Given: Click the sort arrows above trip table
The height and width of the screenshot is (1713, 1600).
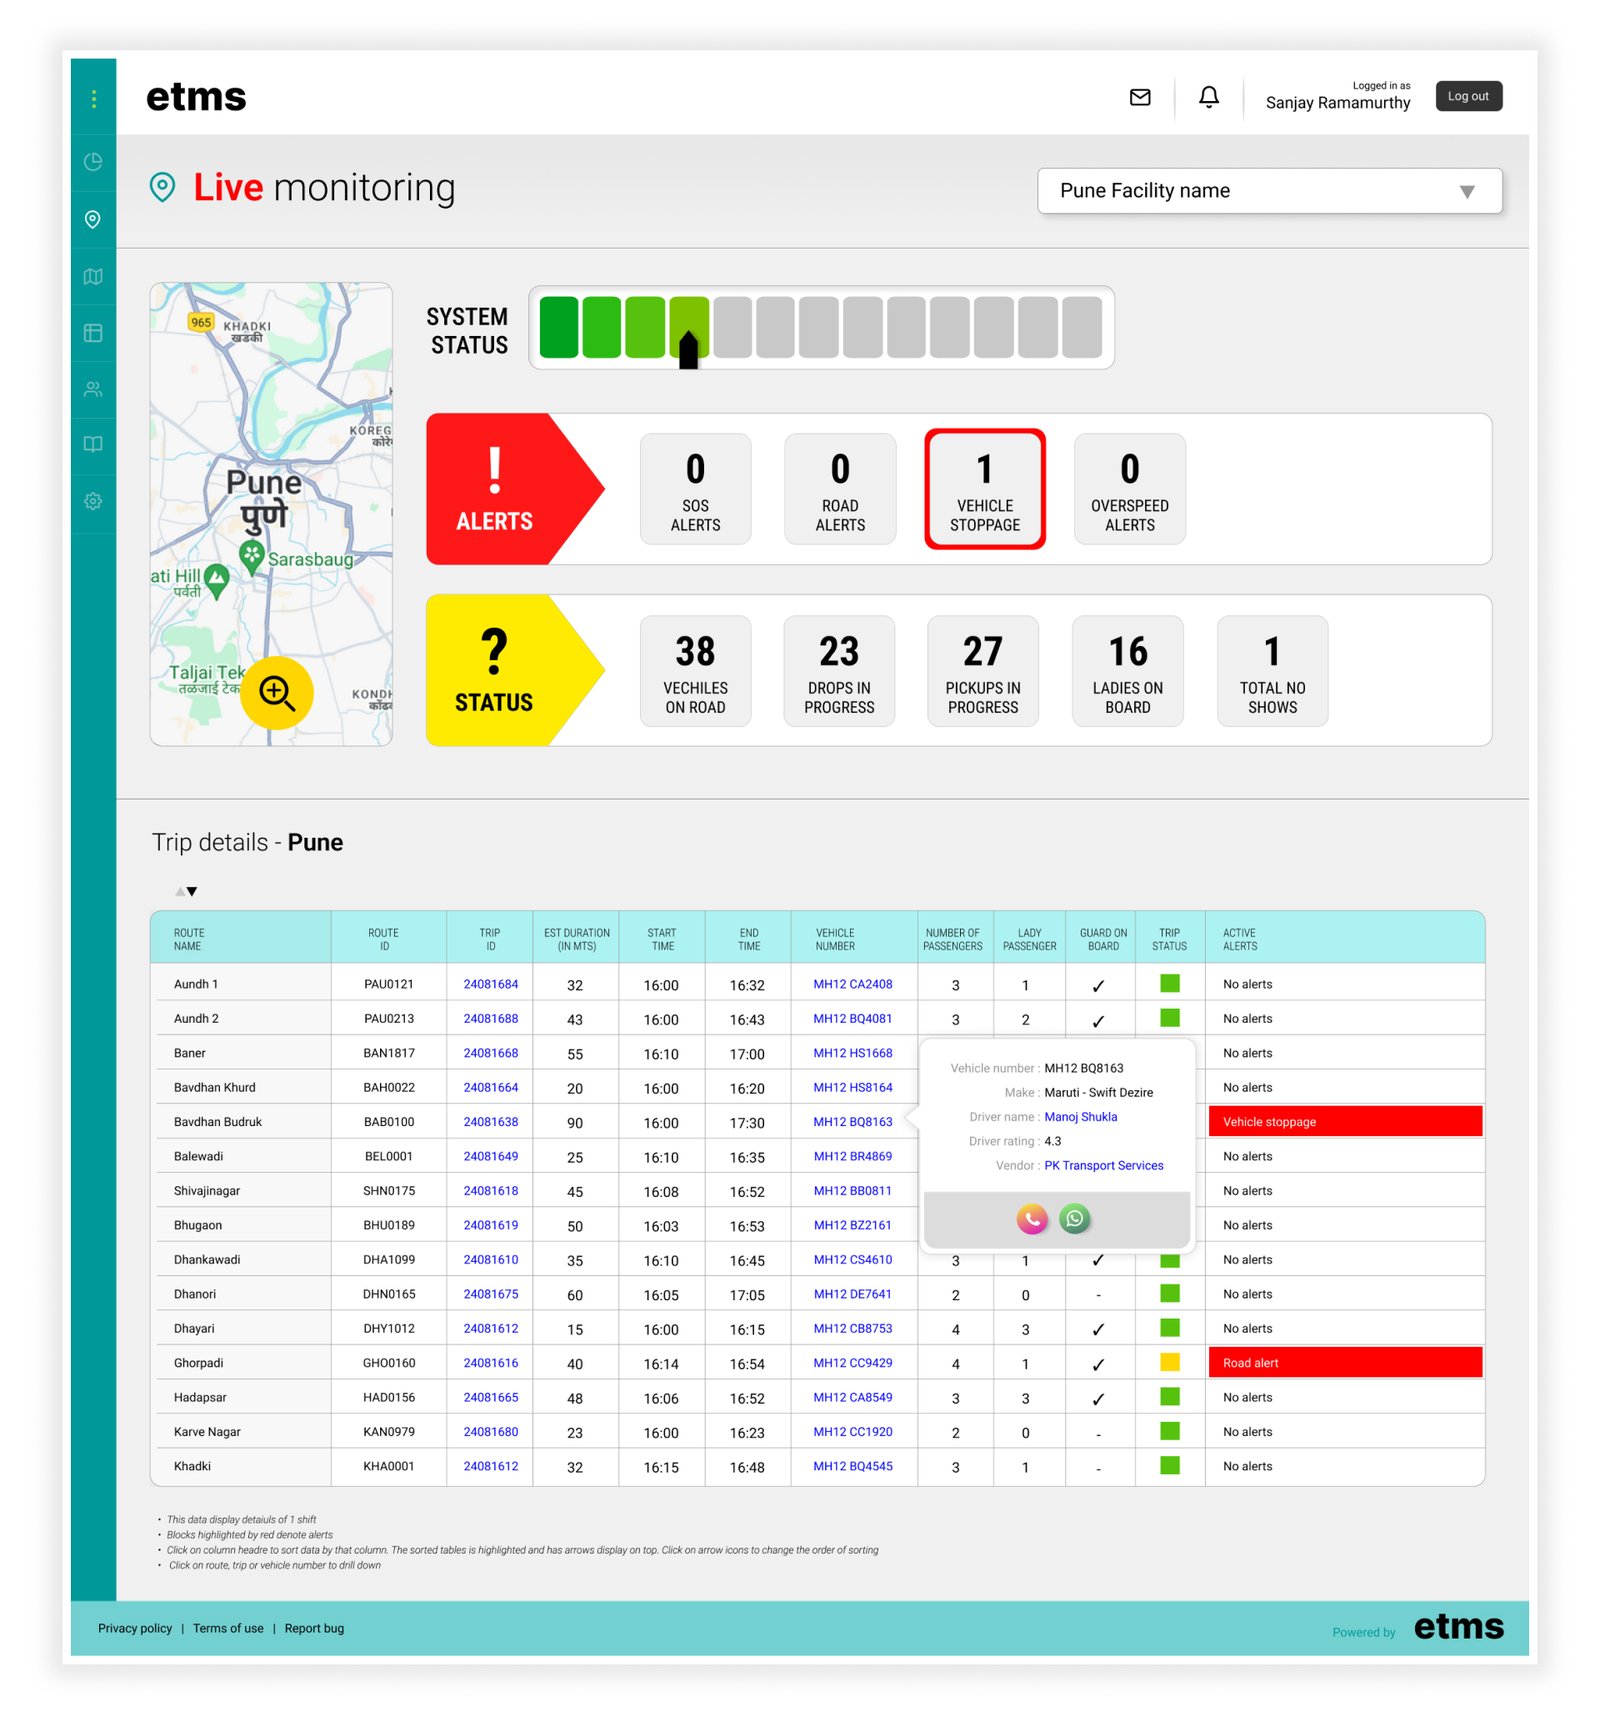Looking at the screenshot, I should [186, 891].
